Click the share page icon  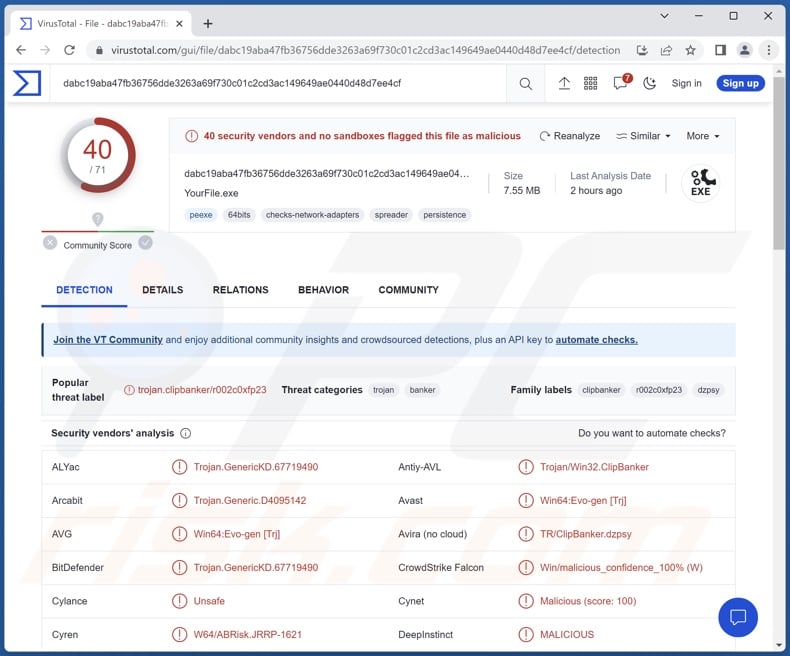666,50
